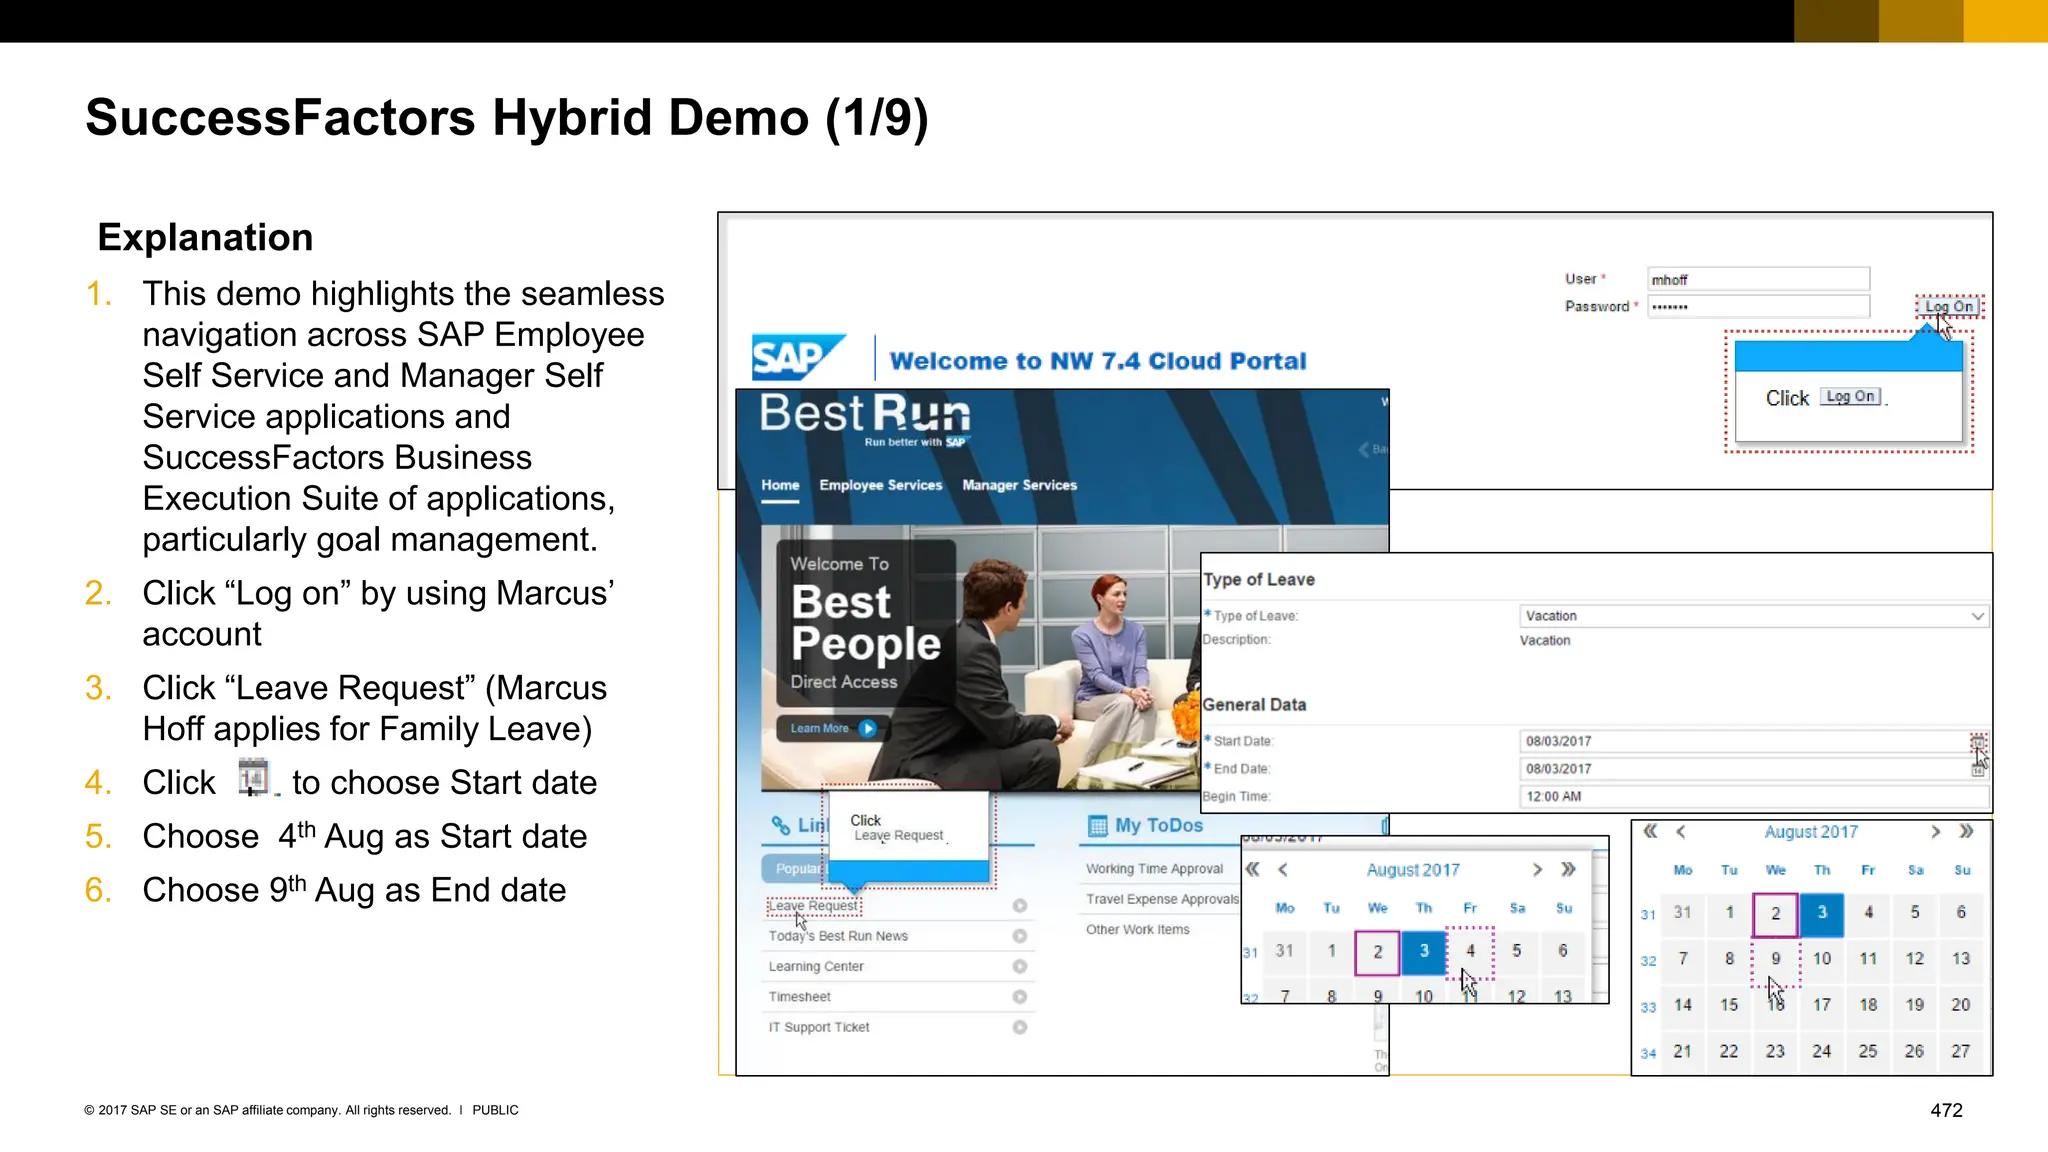This screenshot has width=2048, height=1152.
Task: Select August 27 in the right calendar
Action: pos(1961,1051)
